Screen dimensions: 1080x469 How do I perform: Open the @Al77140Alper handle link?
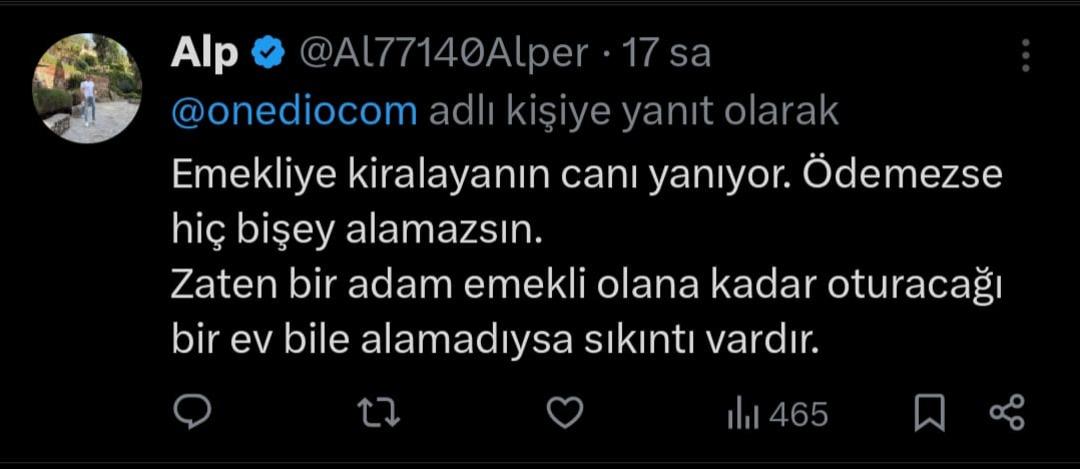pos(443,53)
